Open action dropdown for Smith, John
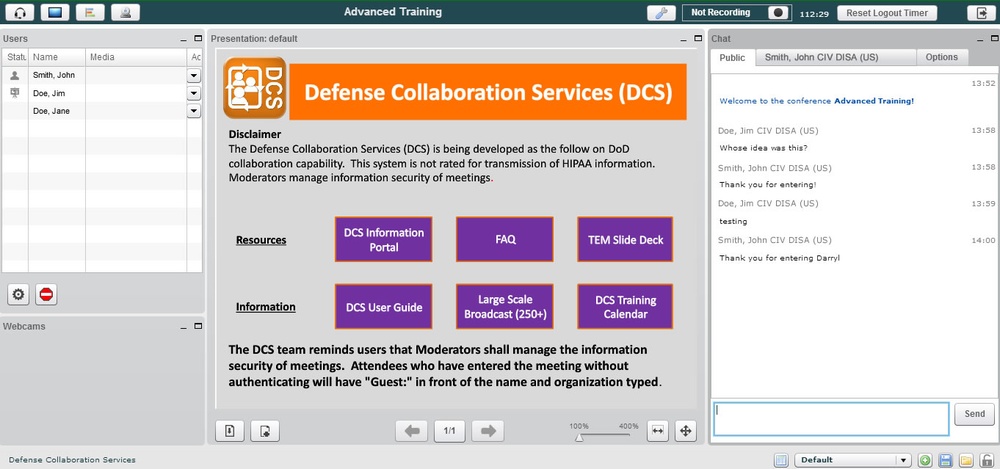The image size is (1000, 469). point(194,75)
